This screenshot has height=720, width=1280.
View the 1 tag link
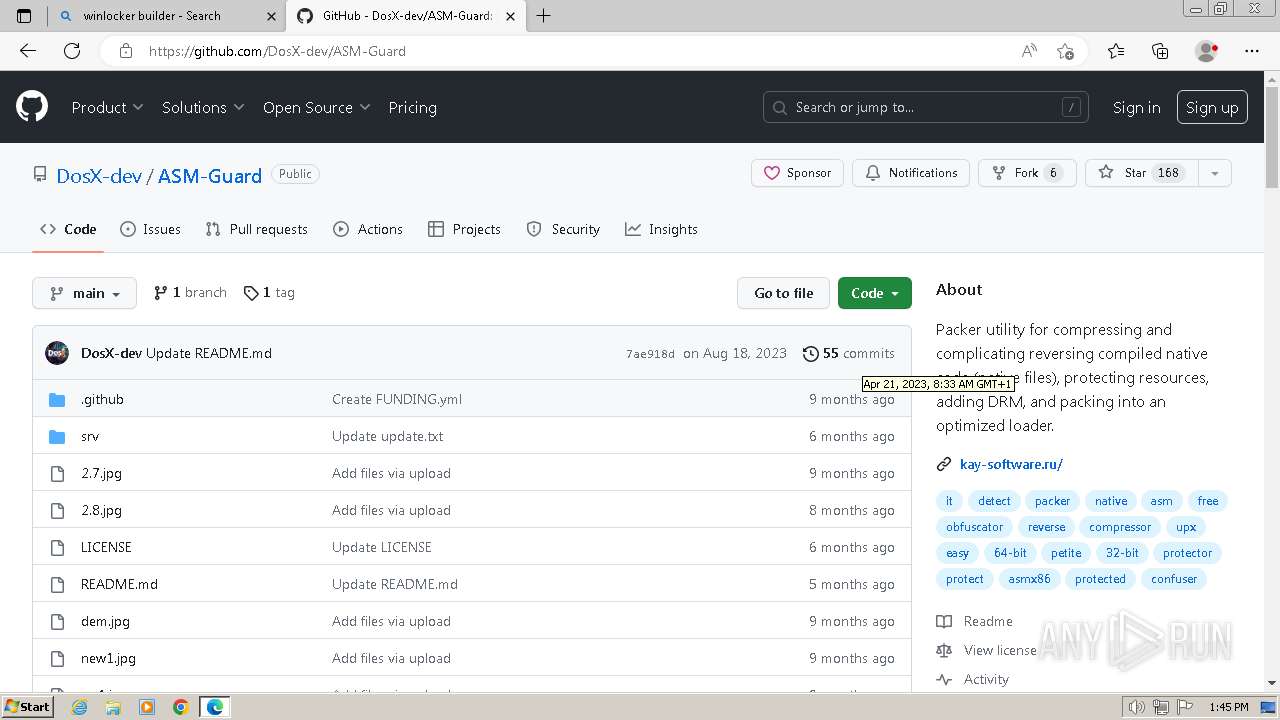(x=269, y=293)
